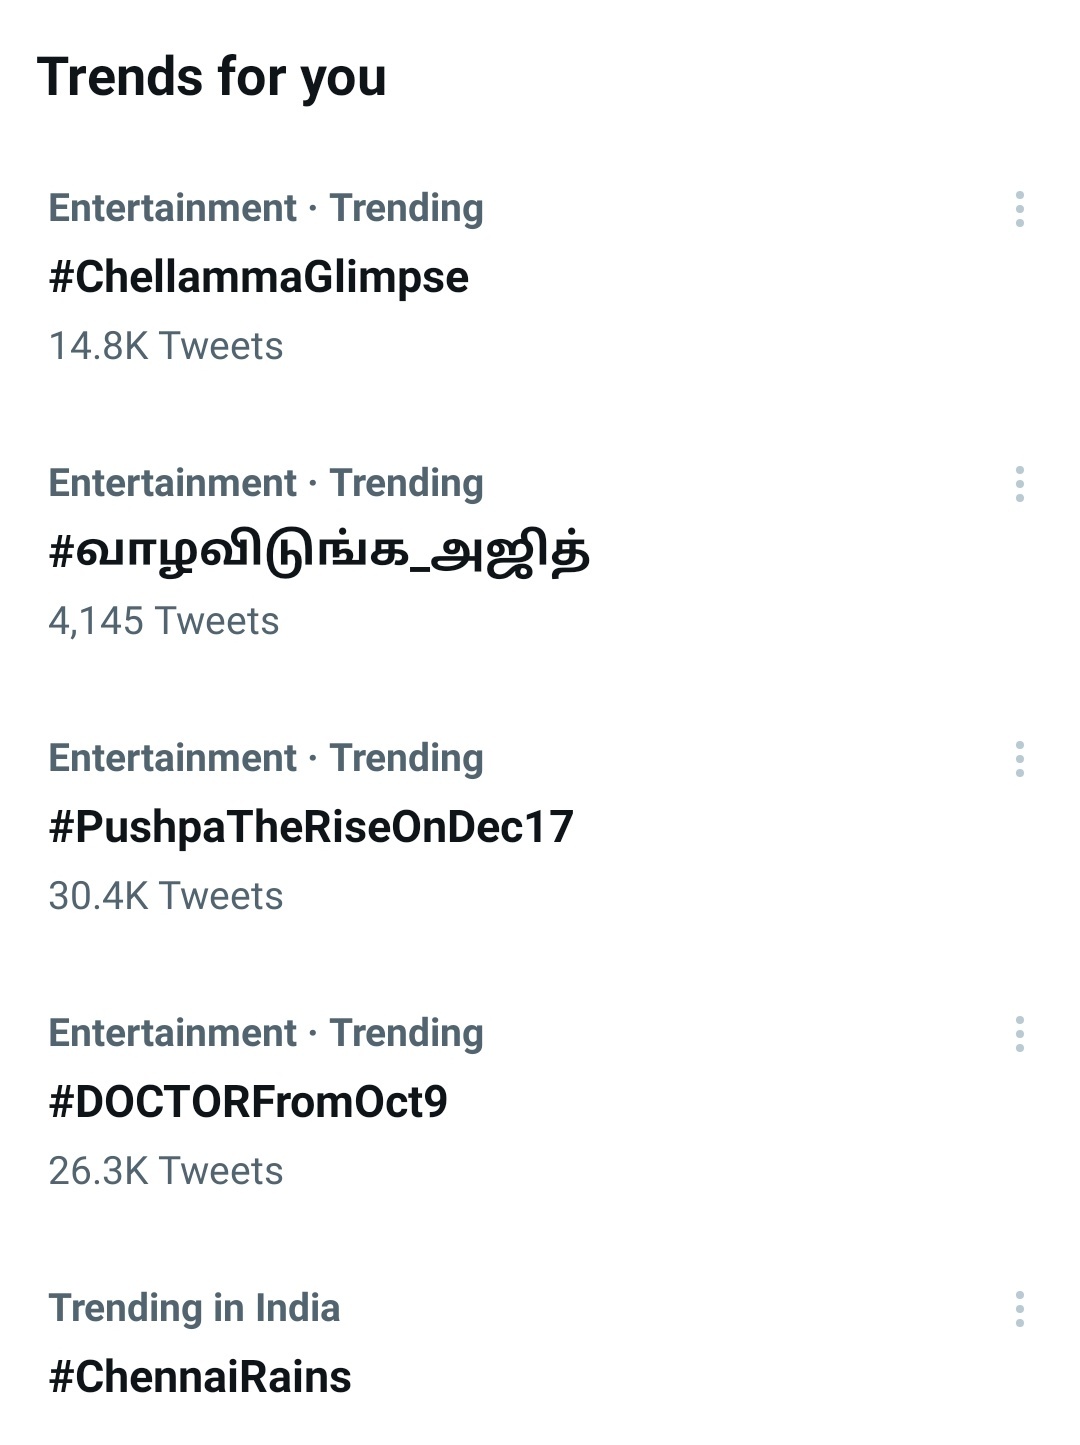This screenshot has width=1080, height=1445.
Task: Open the more options icon for #PushpaTheRiseOnDec17
Action: pos(1020,760)
